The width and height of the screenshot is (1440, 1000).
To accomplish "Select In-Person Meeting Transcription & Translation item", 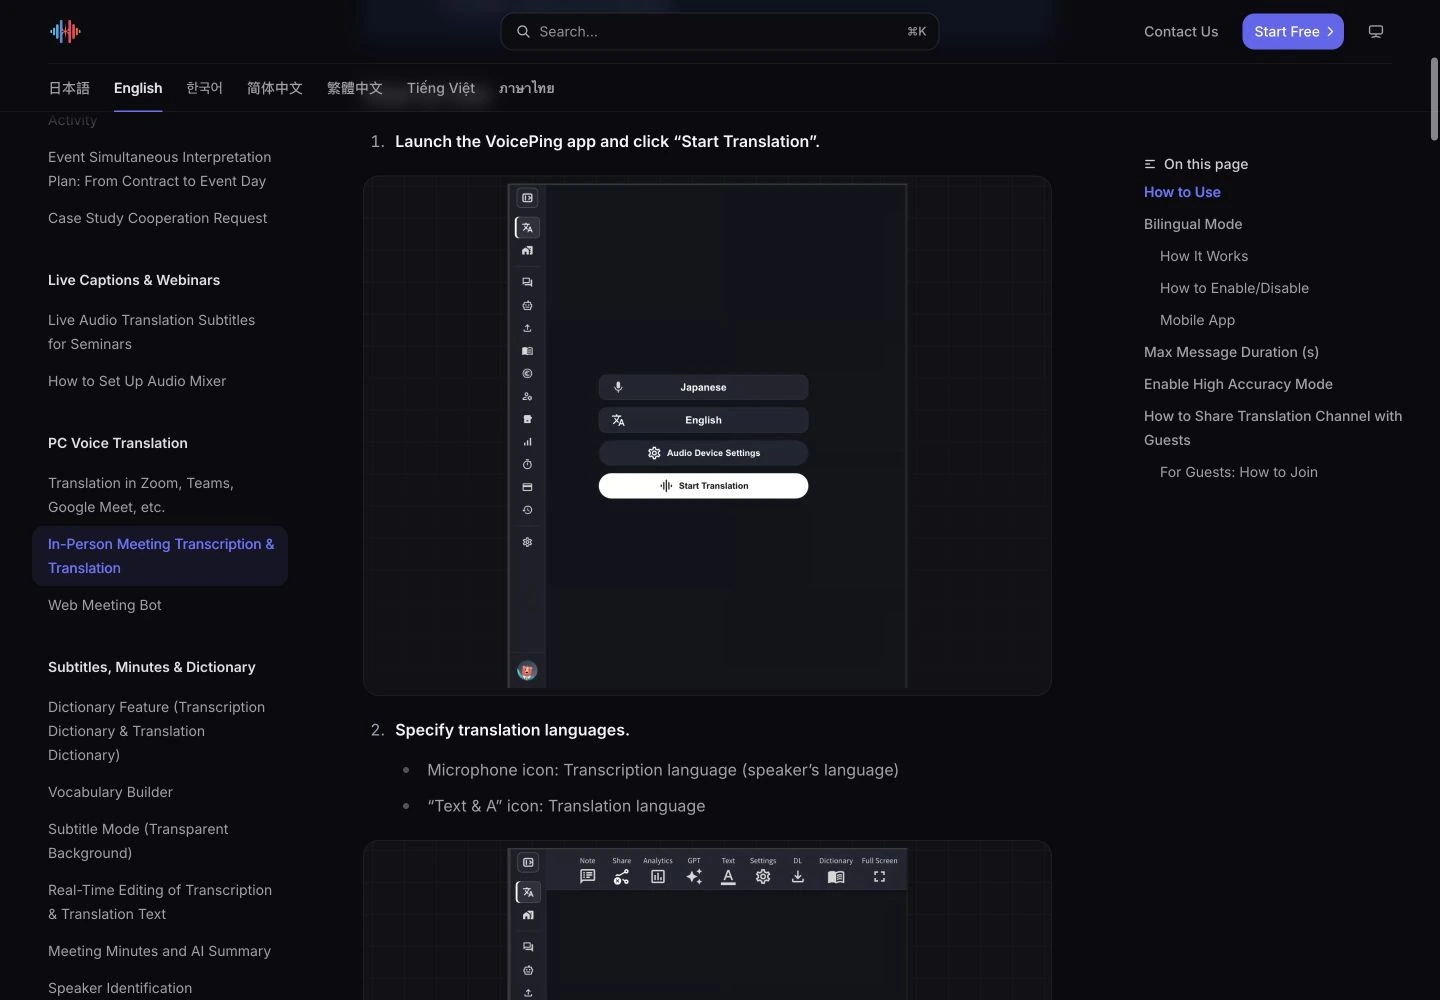I will (x=160, y=556).
